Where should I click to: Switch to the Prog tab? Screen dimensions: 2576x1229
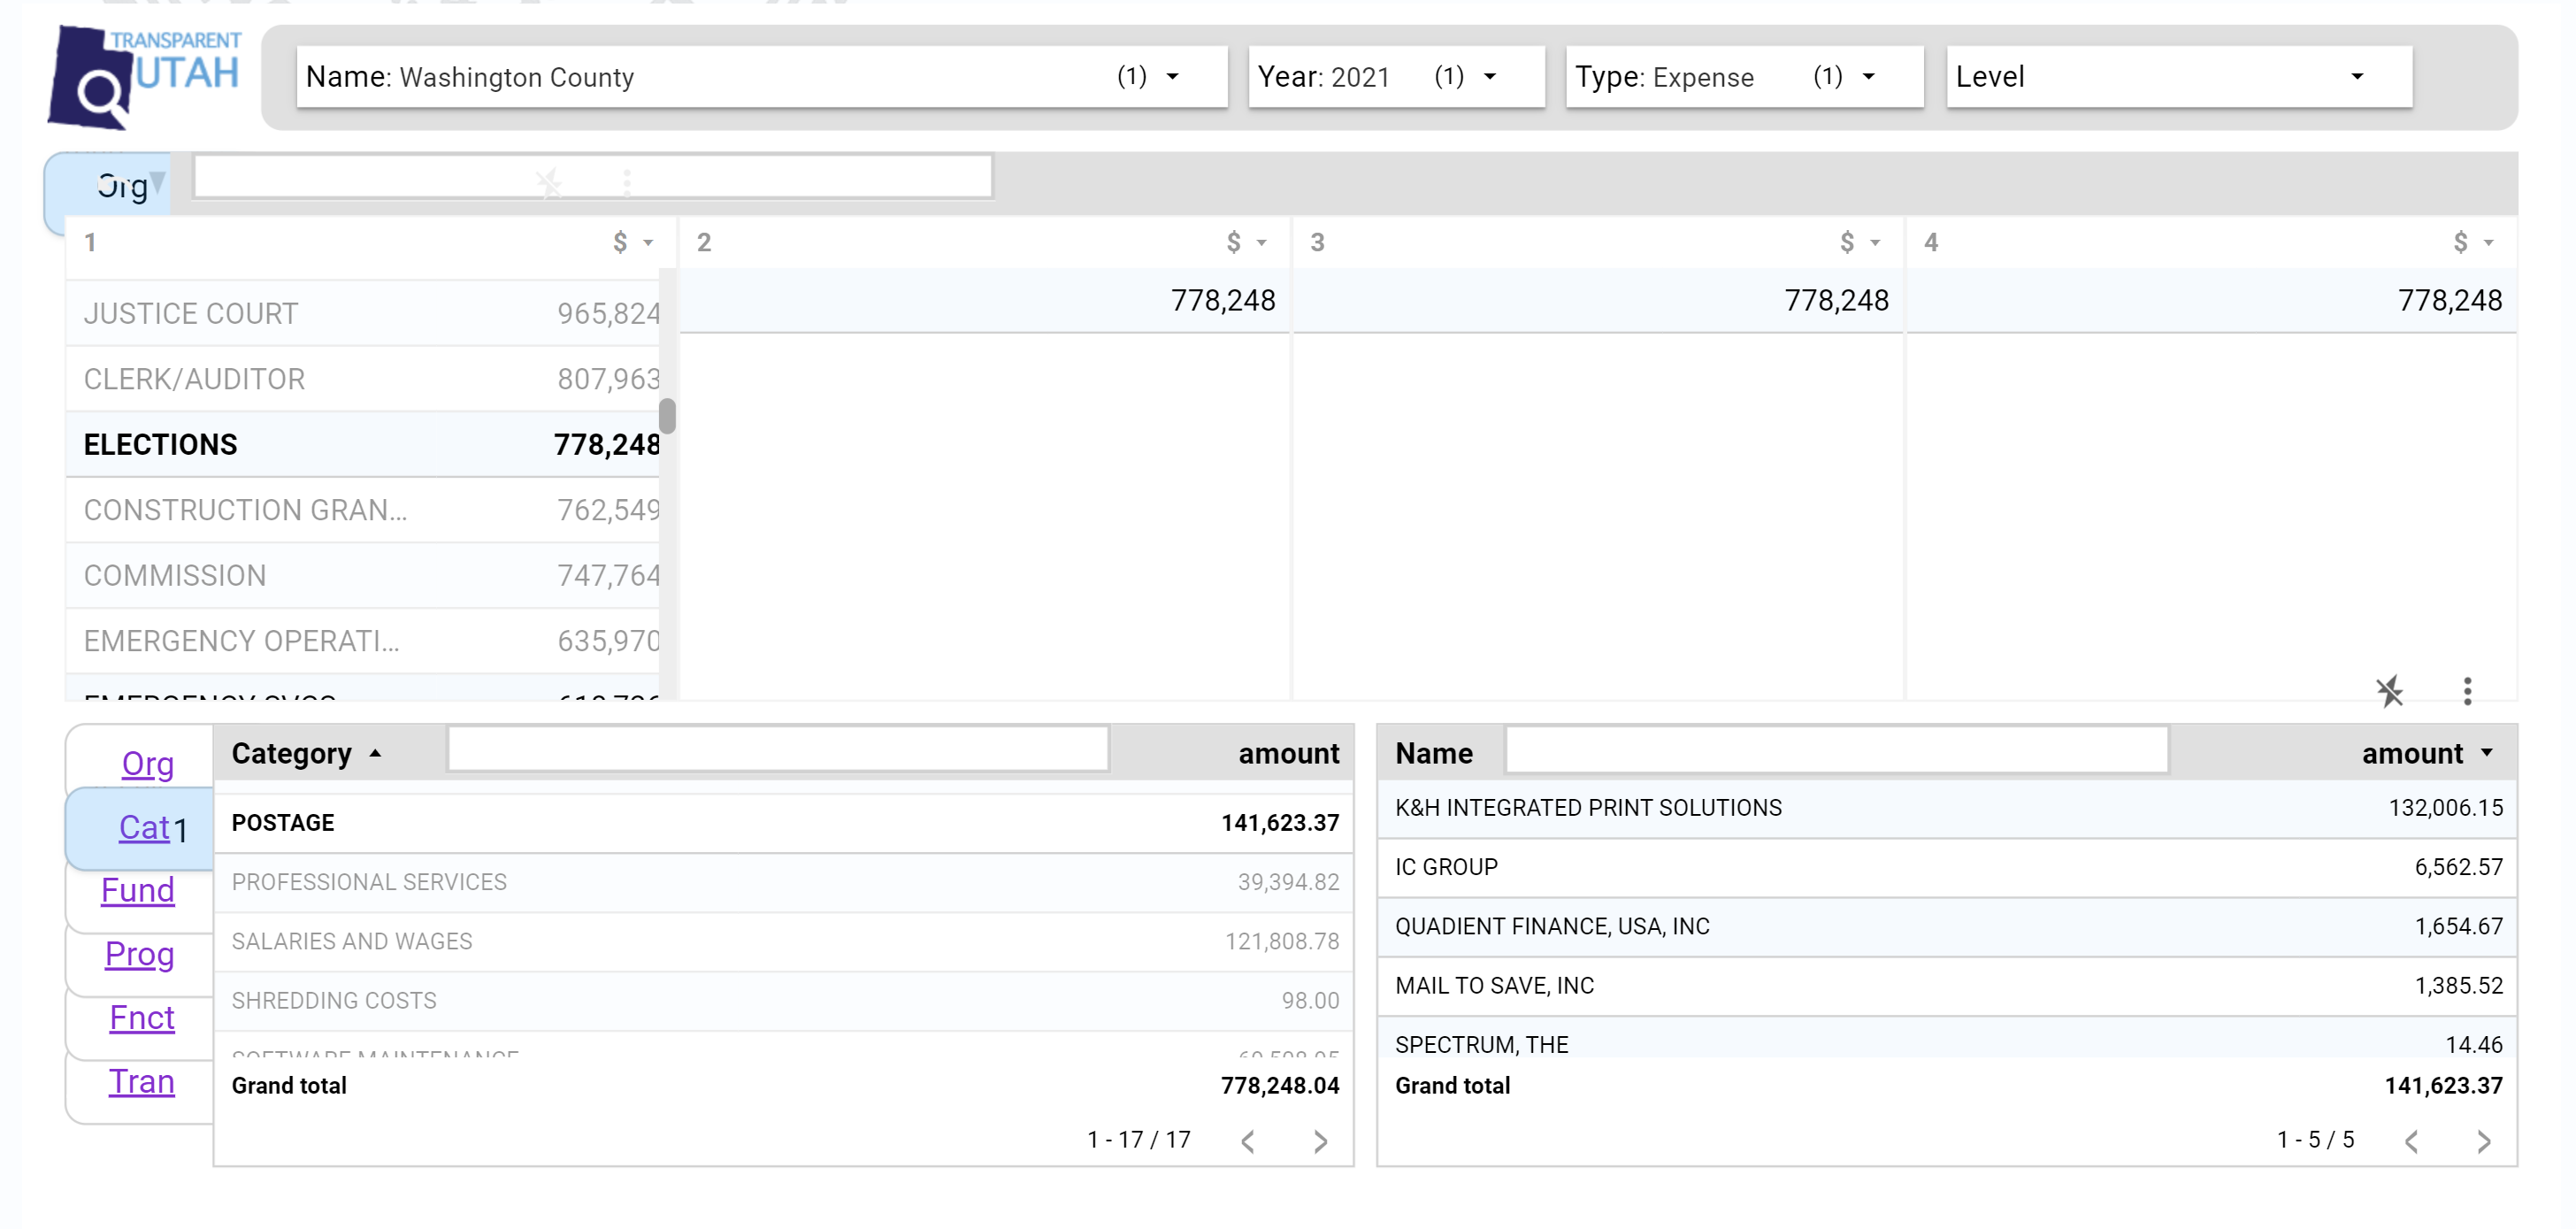coord(140,954)
